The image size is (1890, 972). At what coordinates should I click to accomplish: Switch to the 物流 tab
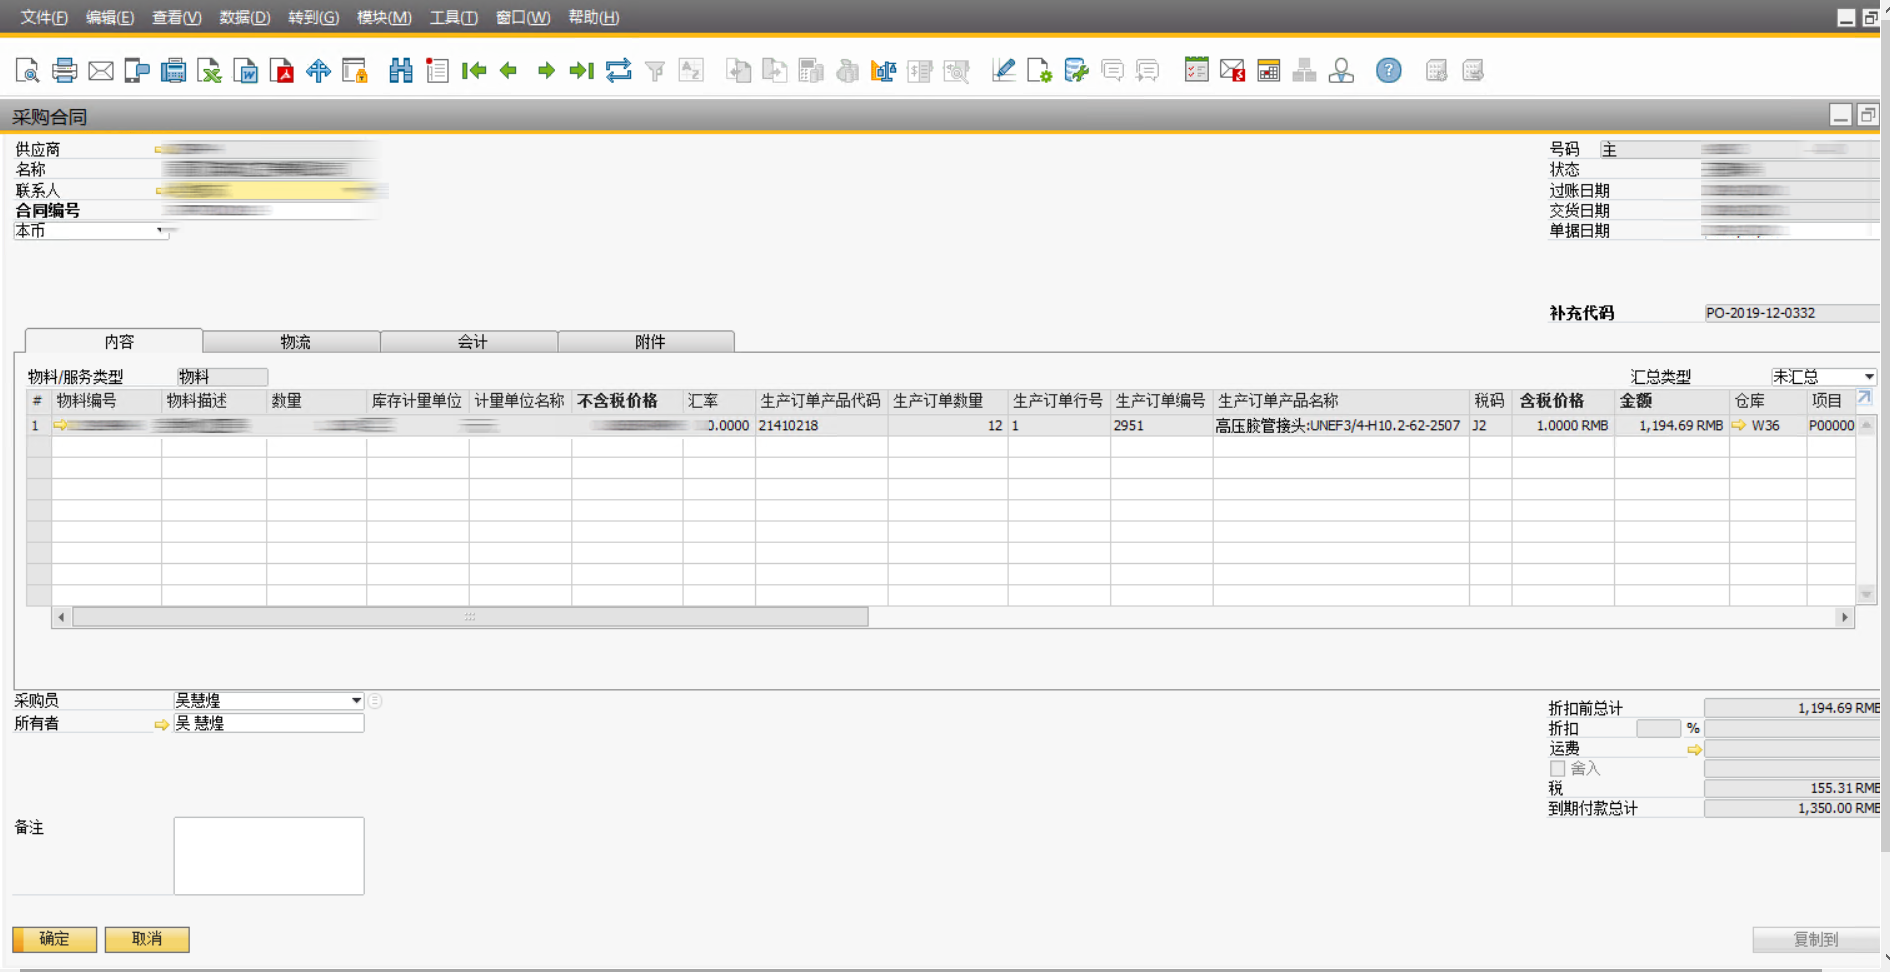point(294,342)
